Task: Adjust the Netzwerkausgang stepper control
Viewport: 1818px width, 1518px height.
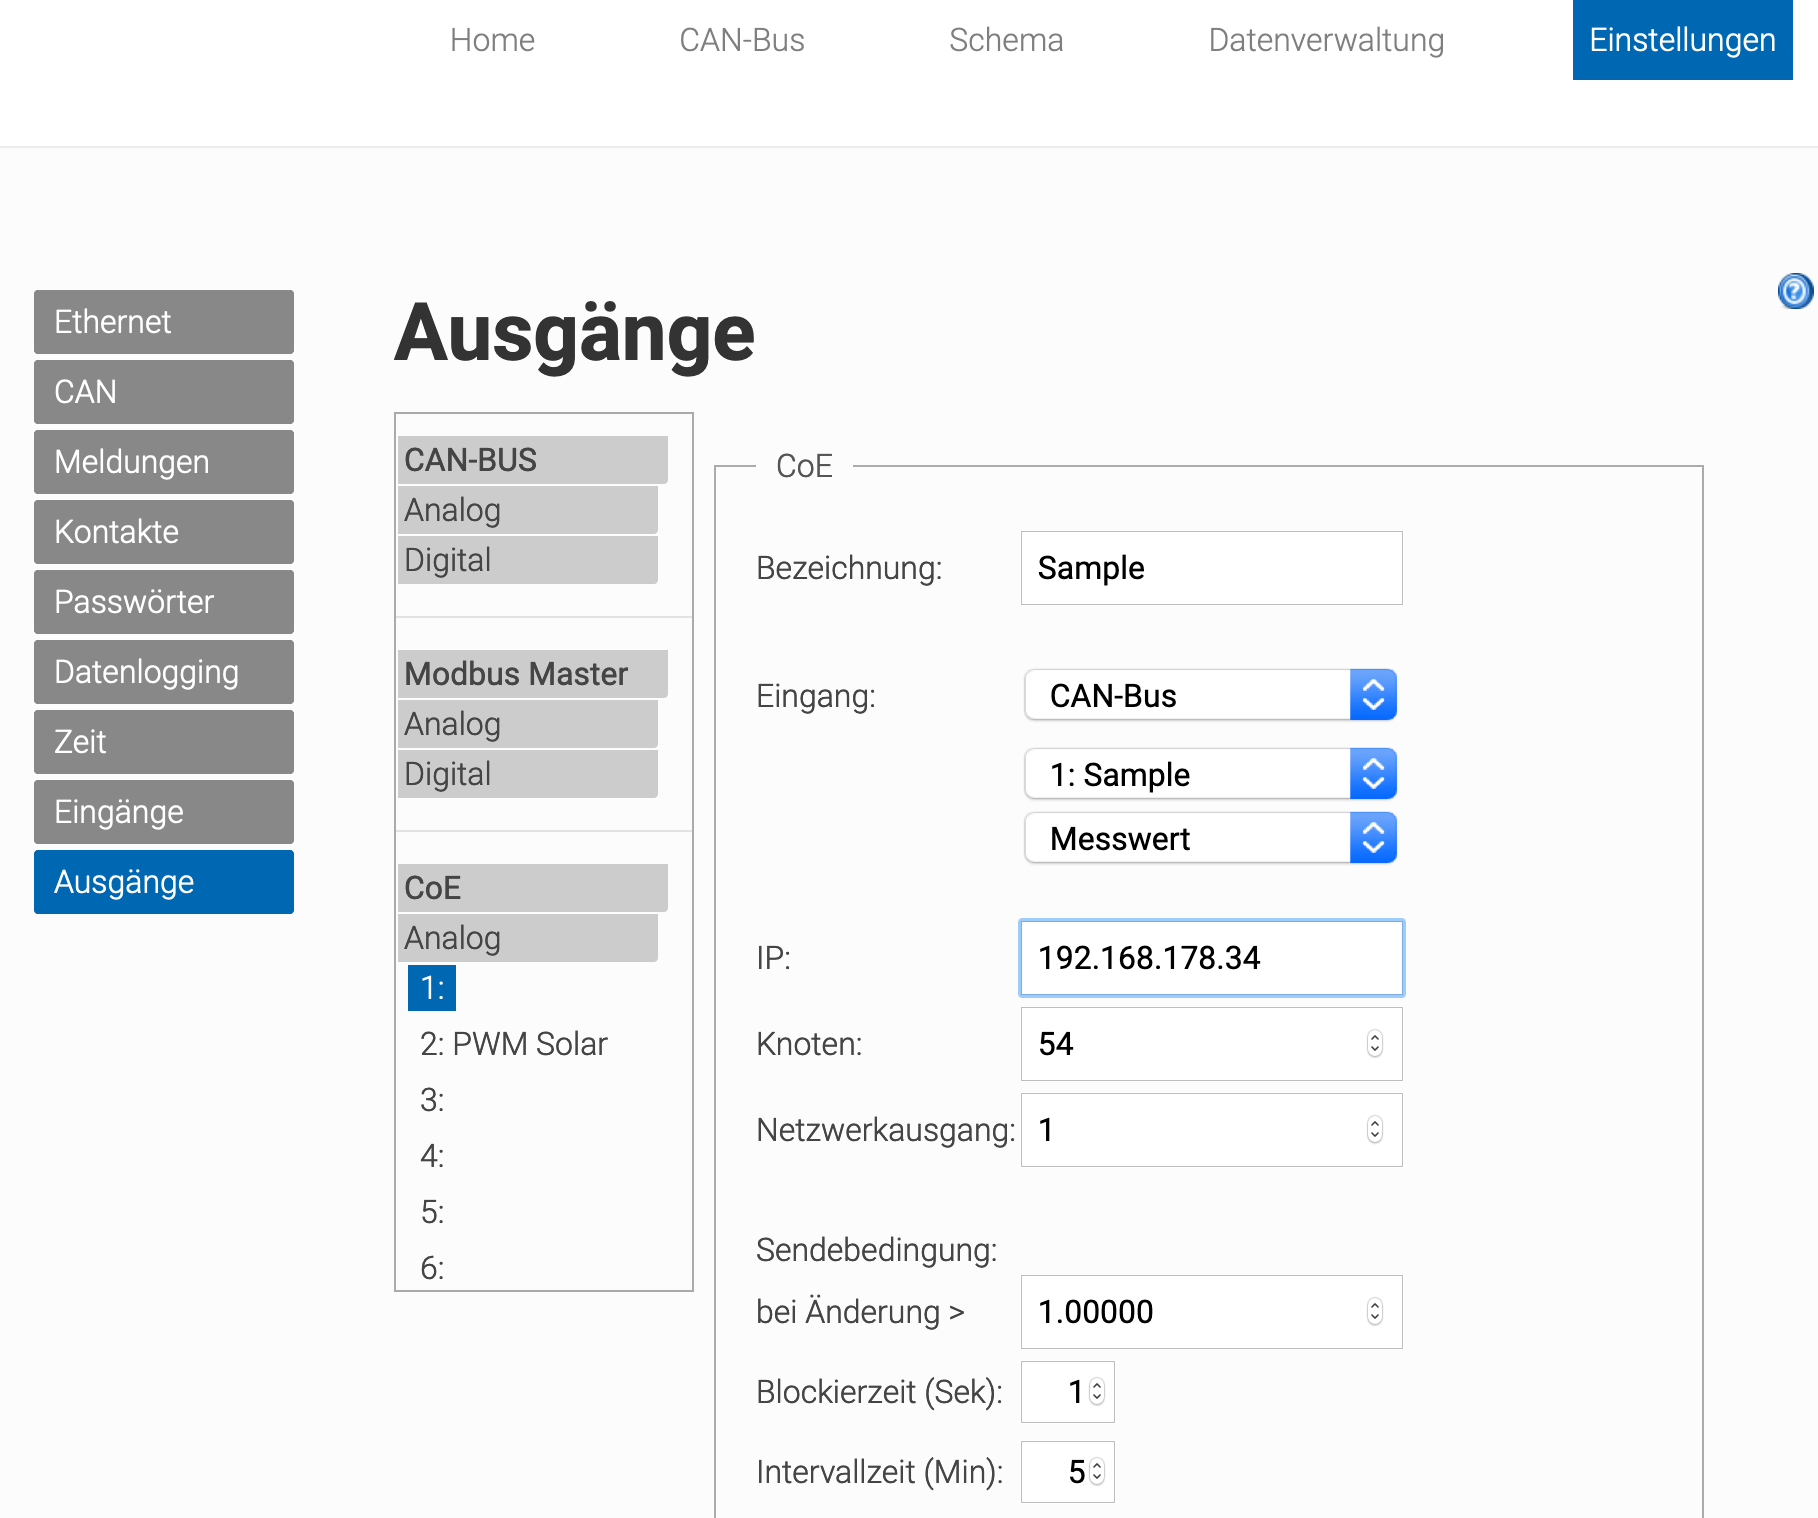Action: click(1375, 1130)
